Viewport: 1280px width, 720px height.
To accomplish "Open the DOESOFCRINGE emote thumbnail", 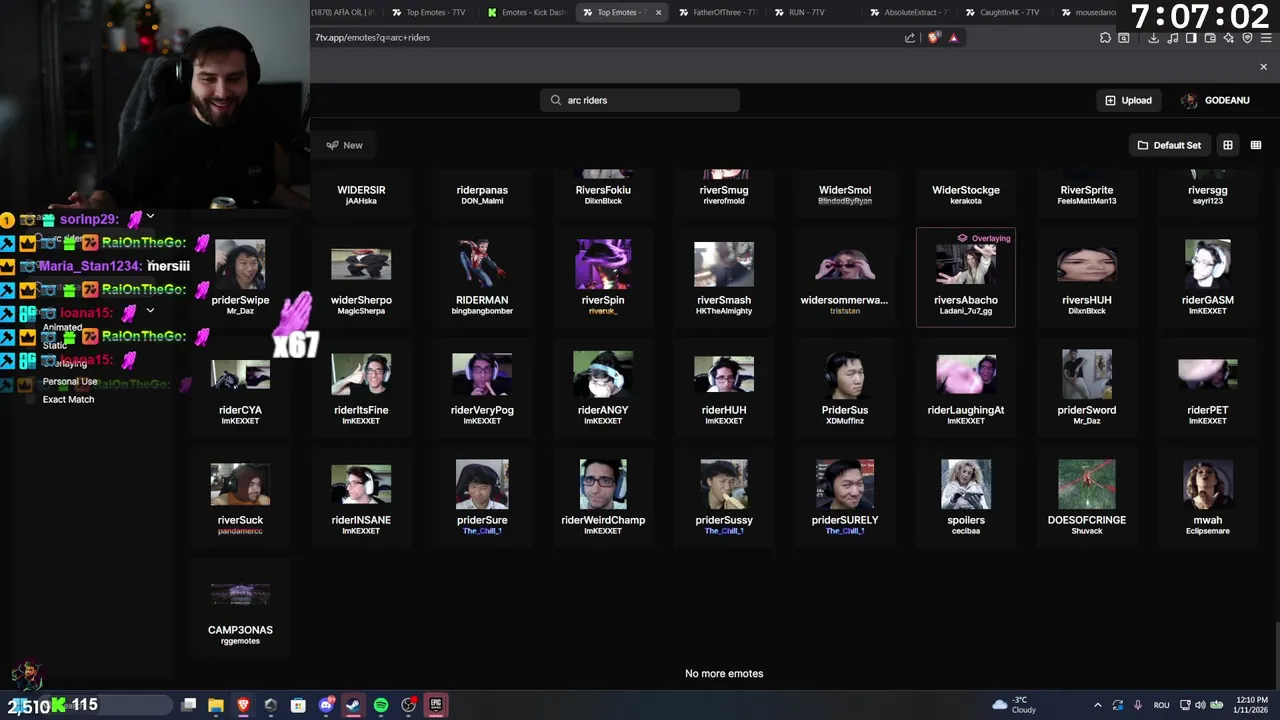I will tap(1087, 484).
